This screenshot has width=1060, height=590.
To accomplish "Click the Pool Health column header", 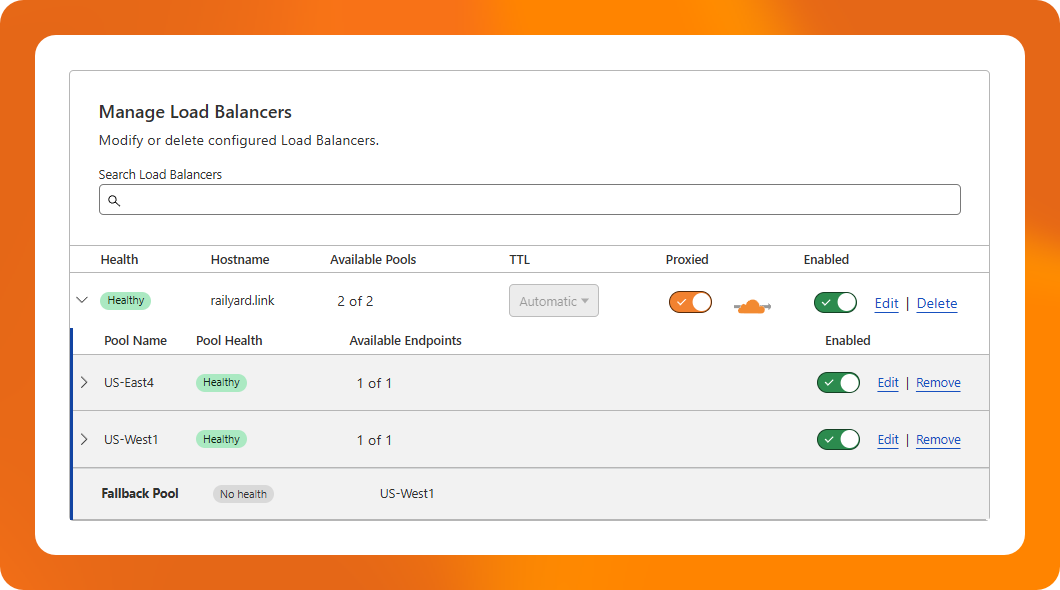I will click(229, 341).
